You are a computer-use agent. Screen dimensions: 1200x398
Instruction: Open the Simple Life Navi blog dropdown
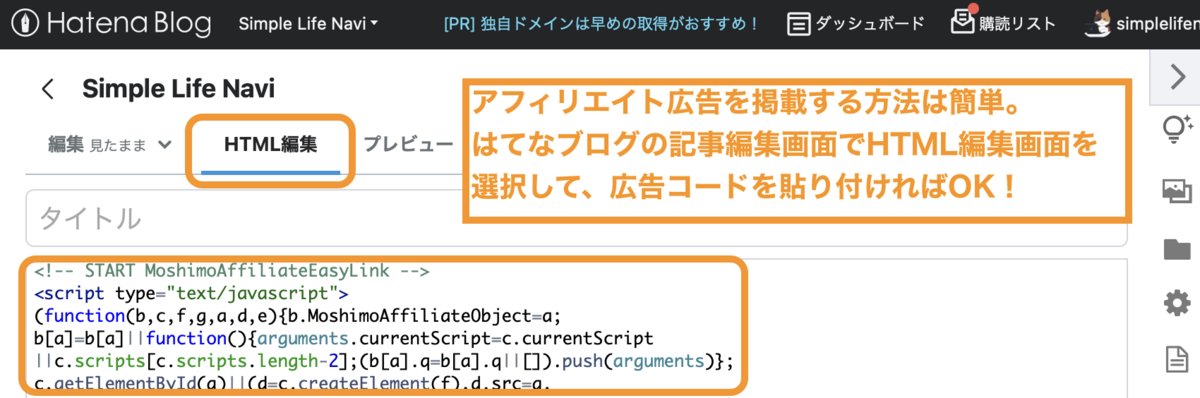[308, 23]
